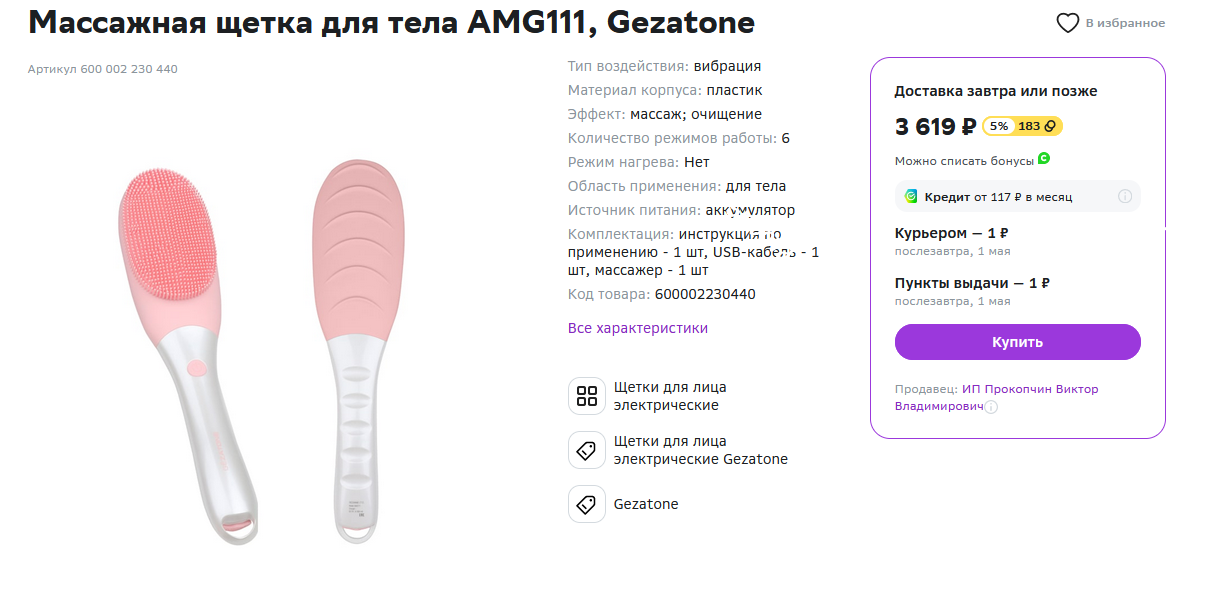Click the 5% bonus badge near price
1213x591 pixels.
998,126
